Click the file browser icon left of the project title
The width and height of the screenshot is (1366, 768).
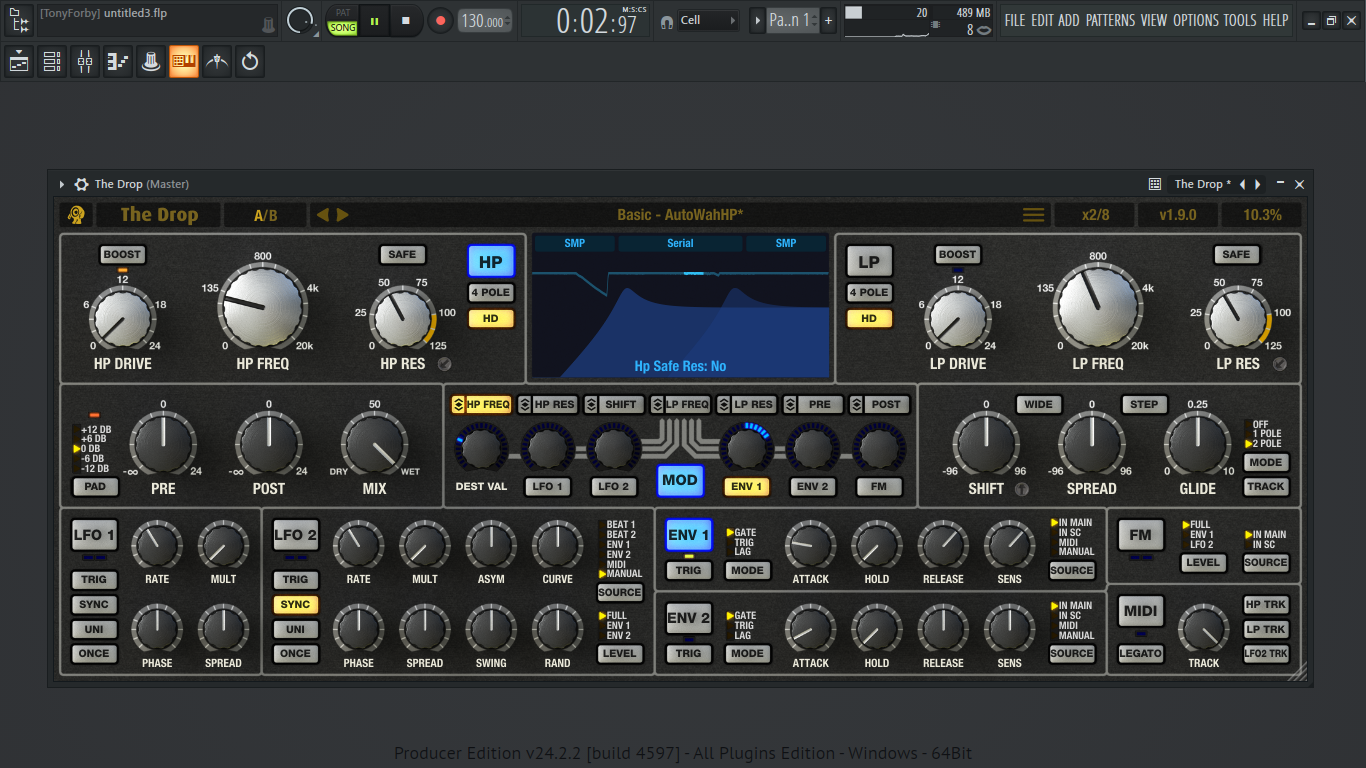point(17,20)
